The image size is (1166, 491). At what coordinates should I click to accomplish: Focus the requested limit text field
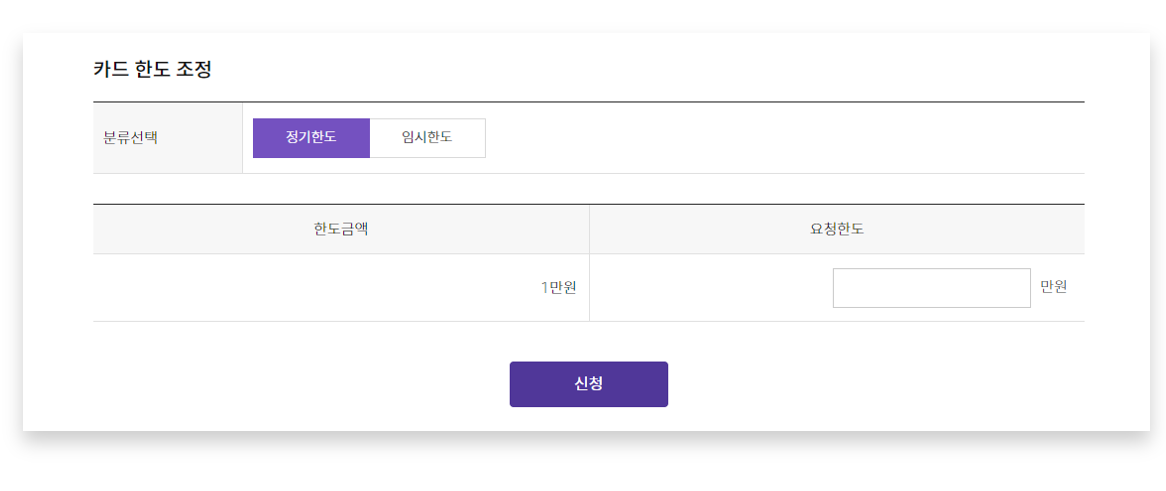click(931, 288)
